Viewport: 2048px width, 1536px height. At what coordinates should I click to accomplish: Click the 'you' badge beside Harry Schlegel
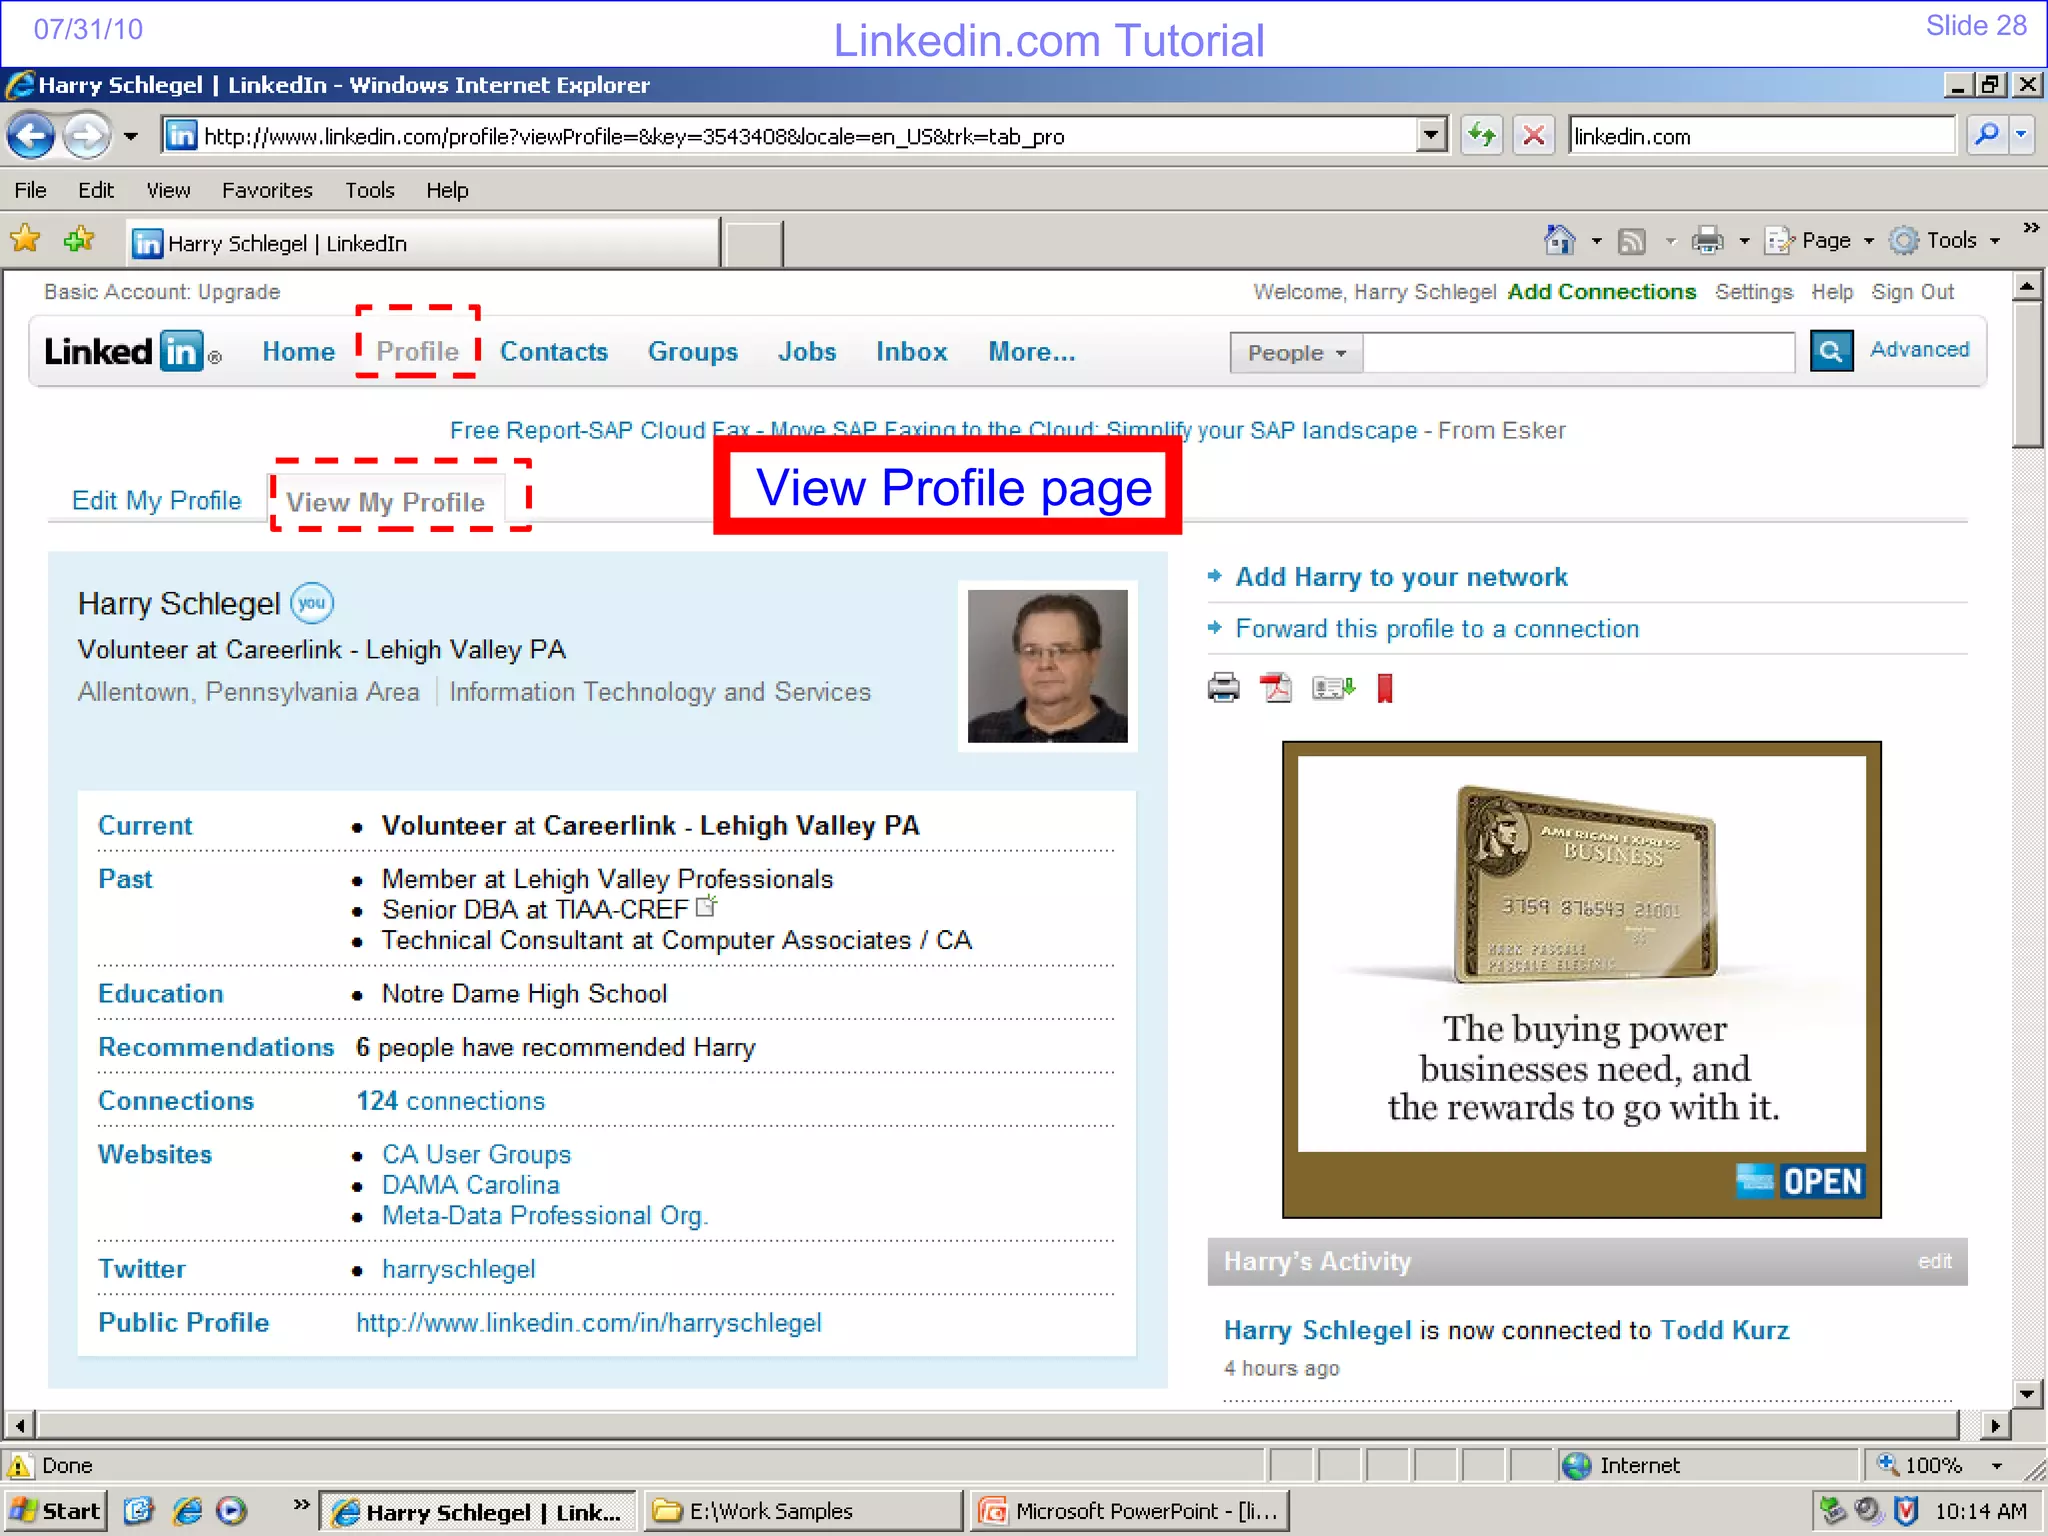[312, 603]
